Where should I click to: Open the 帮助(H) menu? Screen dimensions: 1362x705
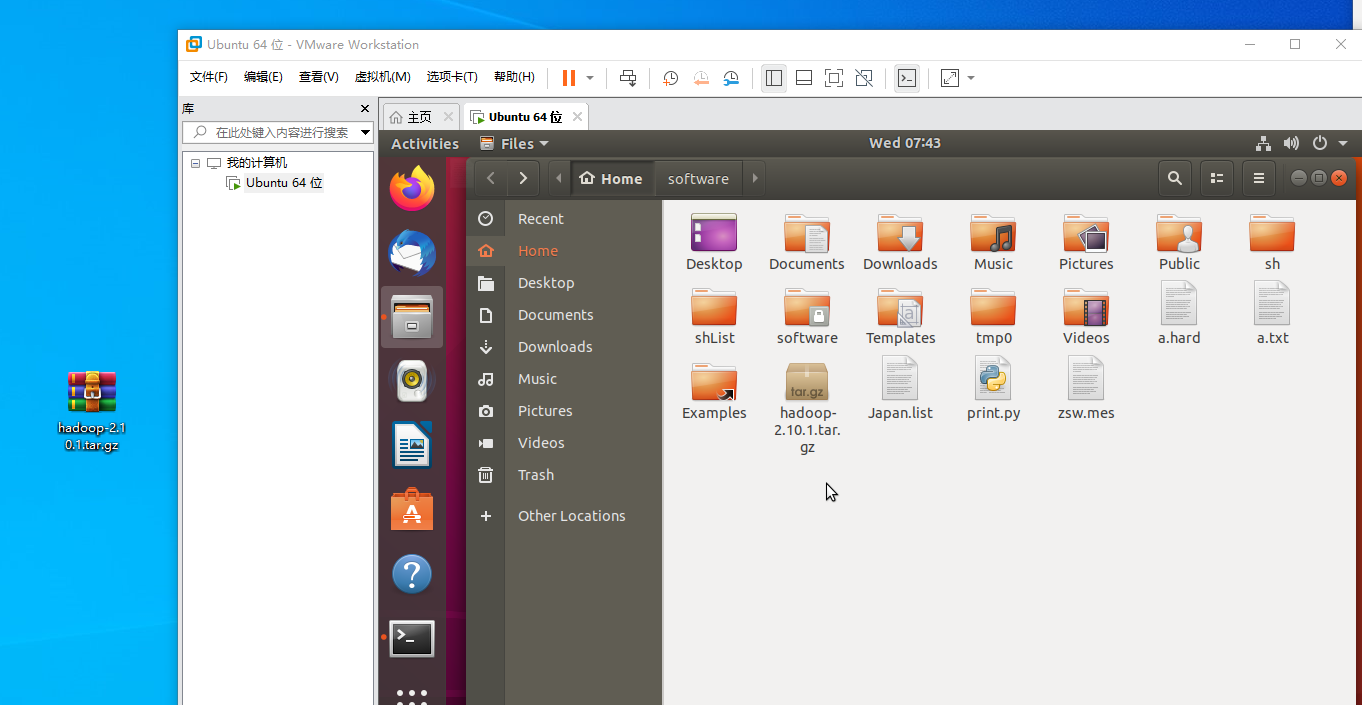[x=514, y=77]
